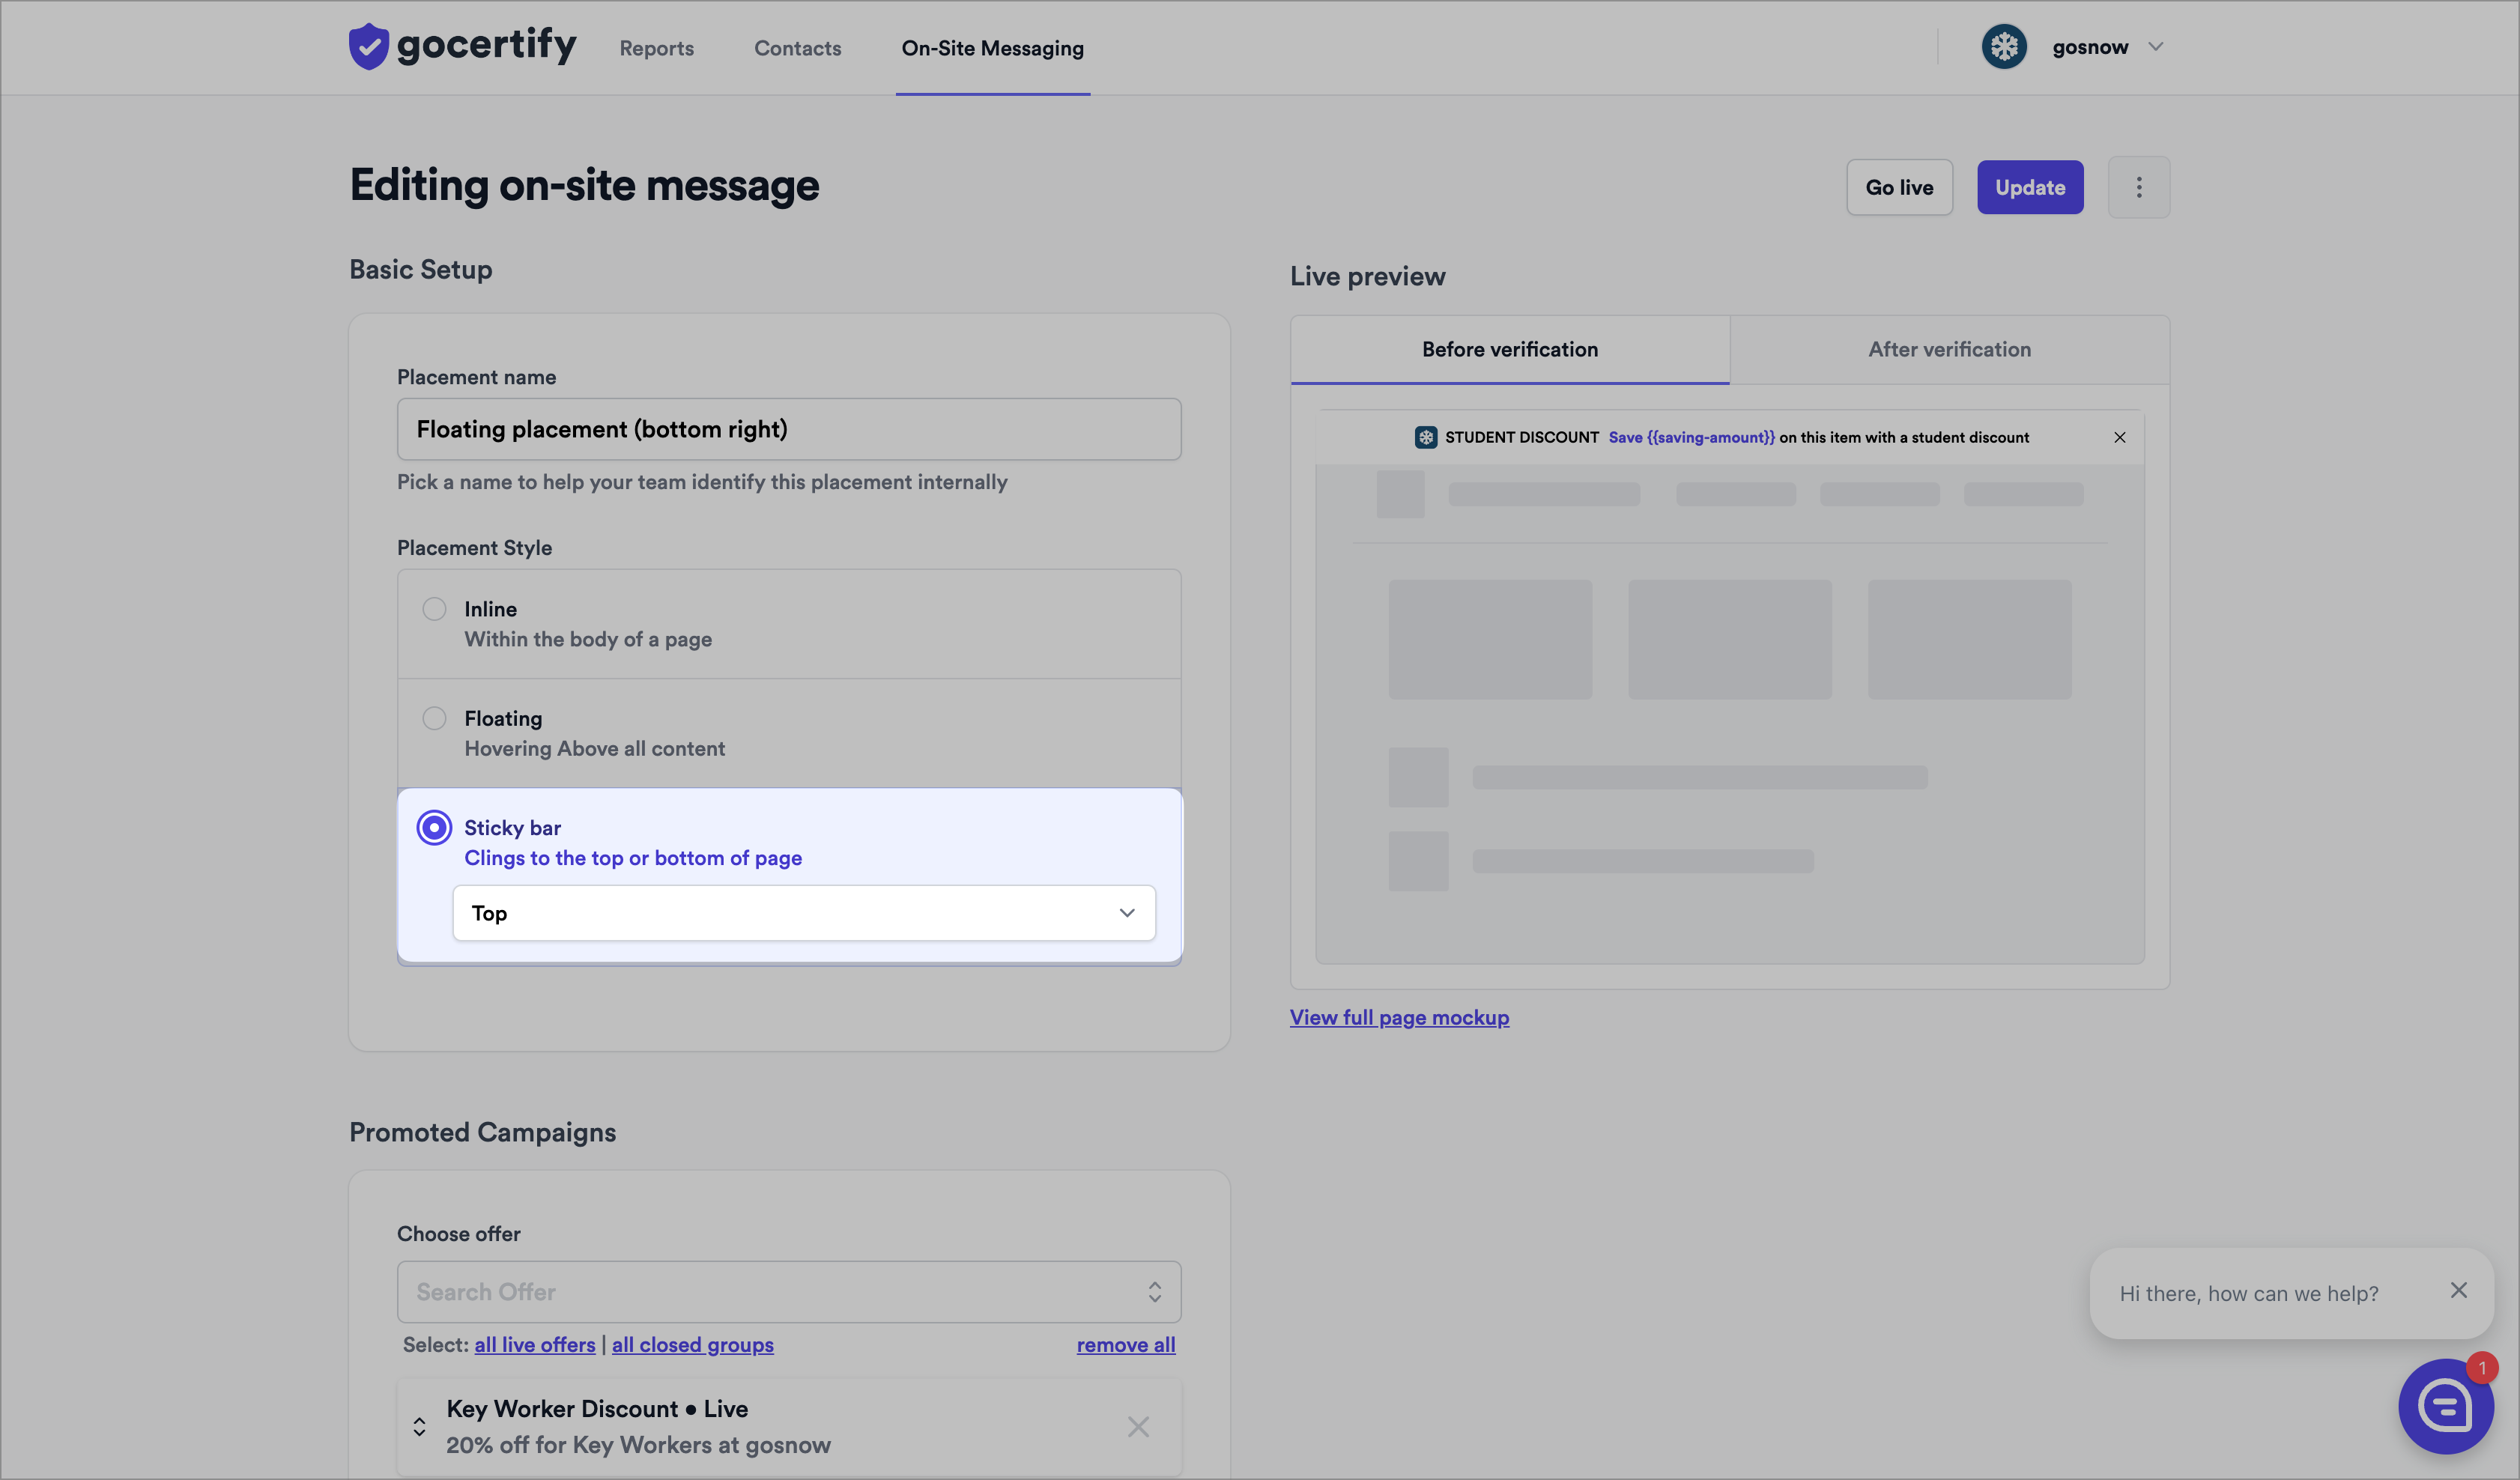Dismiss the 'how can we help' chat bubble

(2458, 1290)
